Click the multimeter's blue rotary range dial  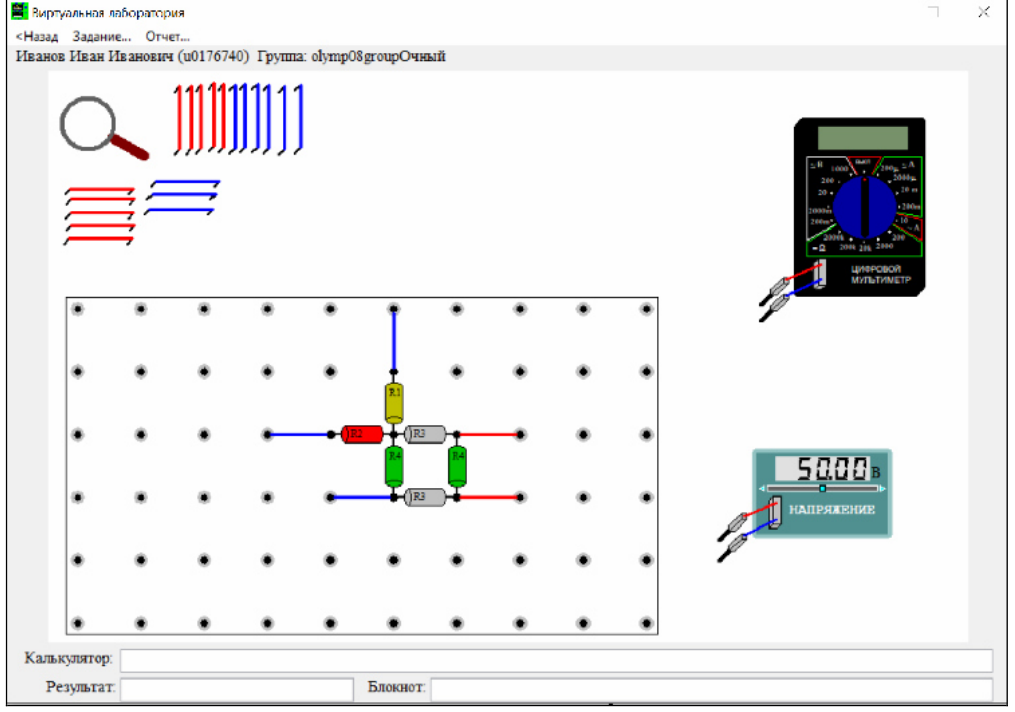[864, 207]
